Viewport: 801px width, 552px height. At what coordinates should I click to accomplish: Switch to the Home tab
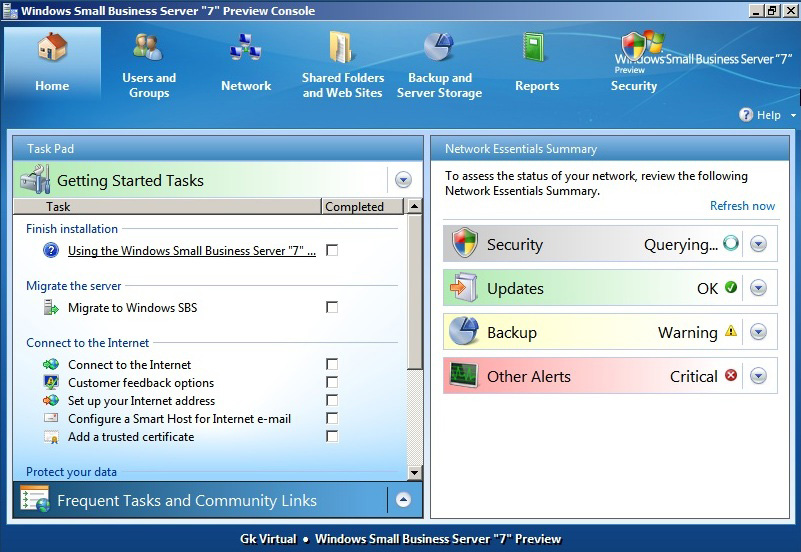52,63
